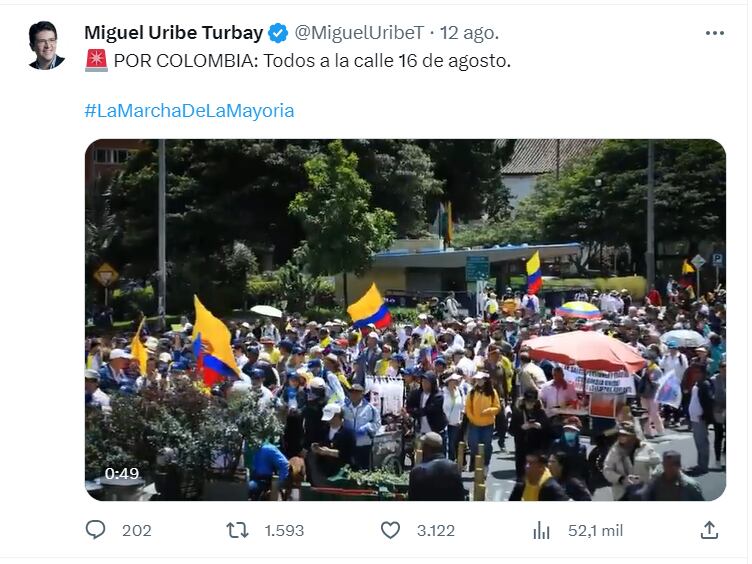Click the share upload arrow icon
Image resolution: width=752 pixels, height=564 pixels.
[709, 530]
